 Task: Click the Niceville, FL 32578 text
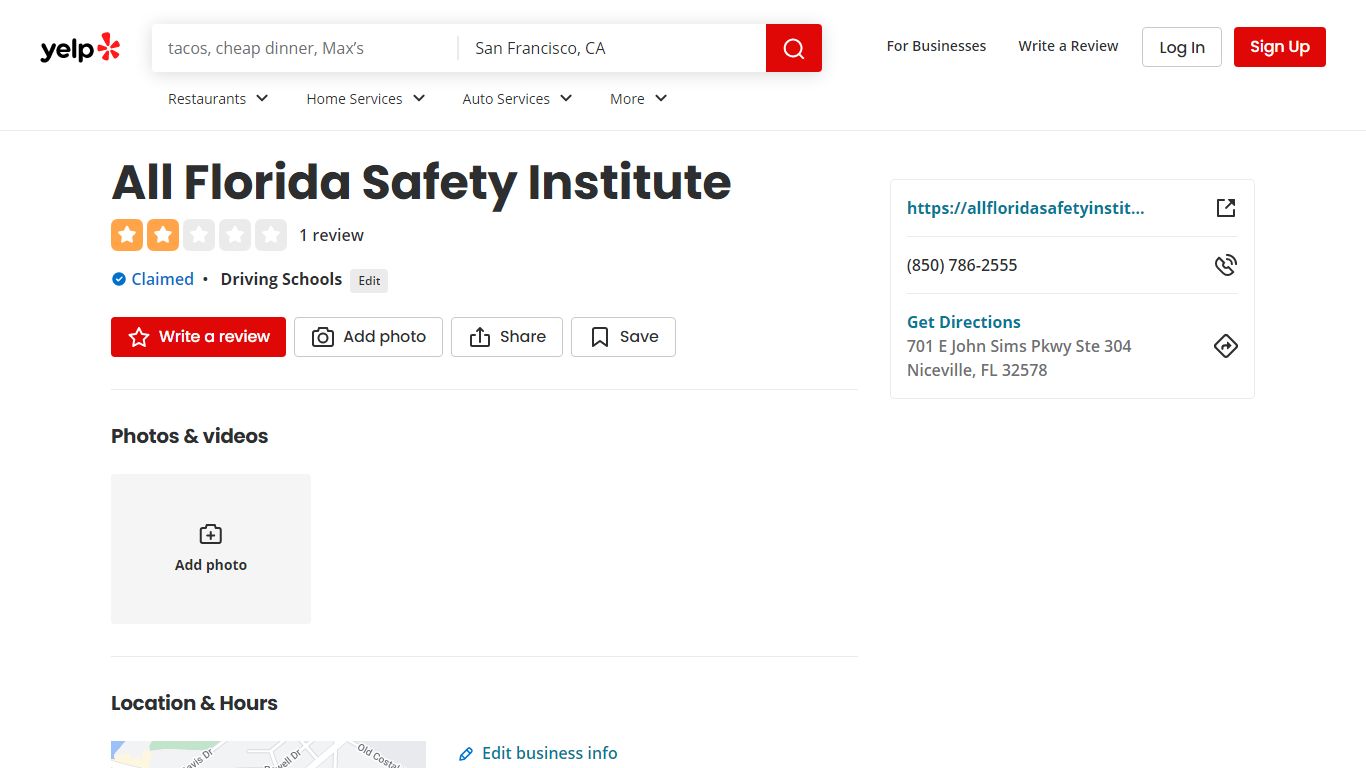pyautogui.click(x=977, y=370)
